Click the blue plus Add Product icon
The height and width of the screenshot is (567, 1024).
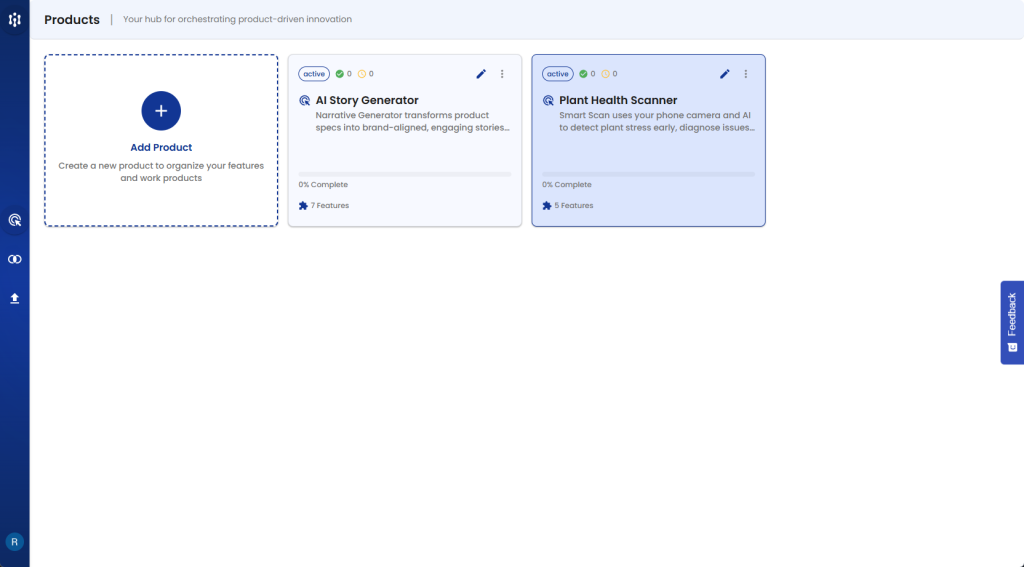(x=161, y=111)
